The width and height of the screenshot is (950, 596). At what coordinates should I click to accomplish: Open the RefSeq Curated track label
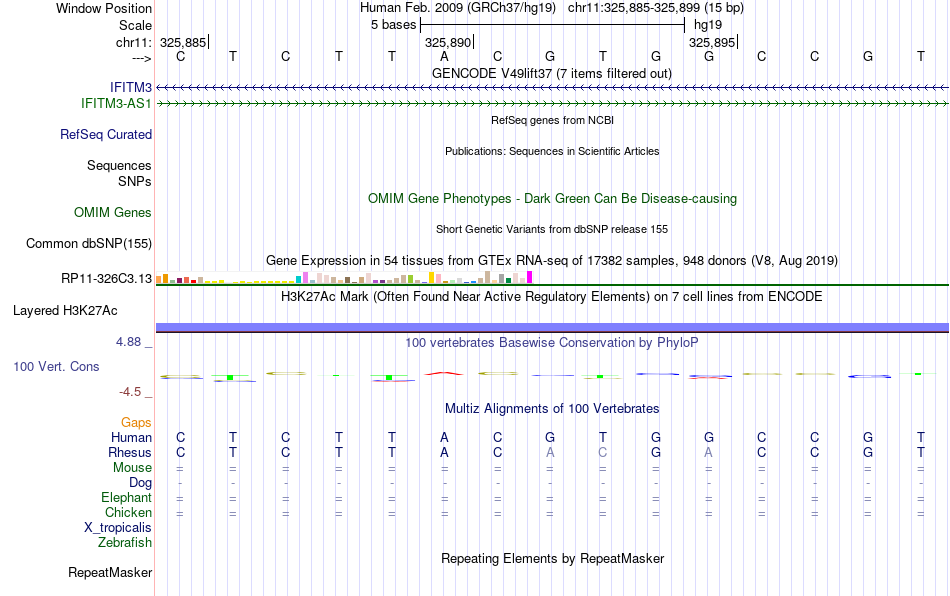coord(106,134)
